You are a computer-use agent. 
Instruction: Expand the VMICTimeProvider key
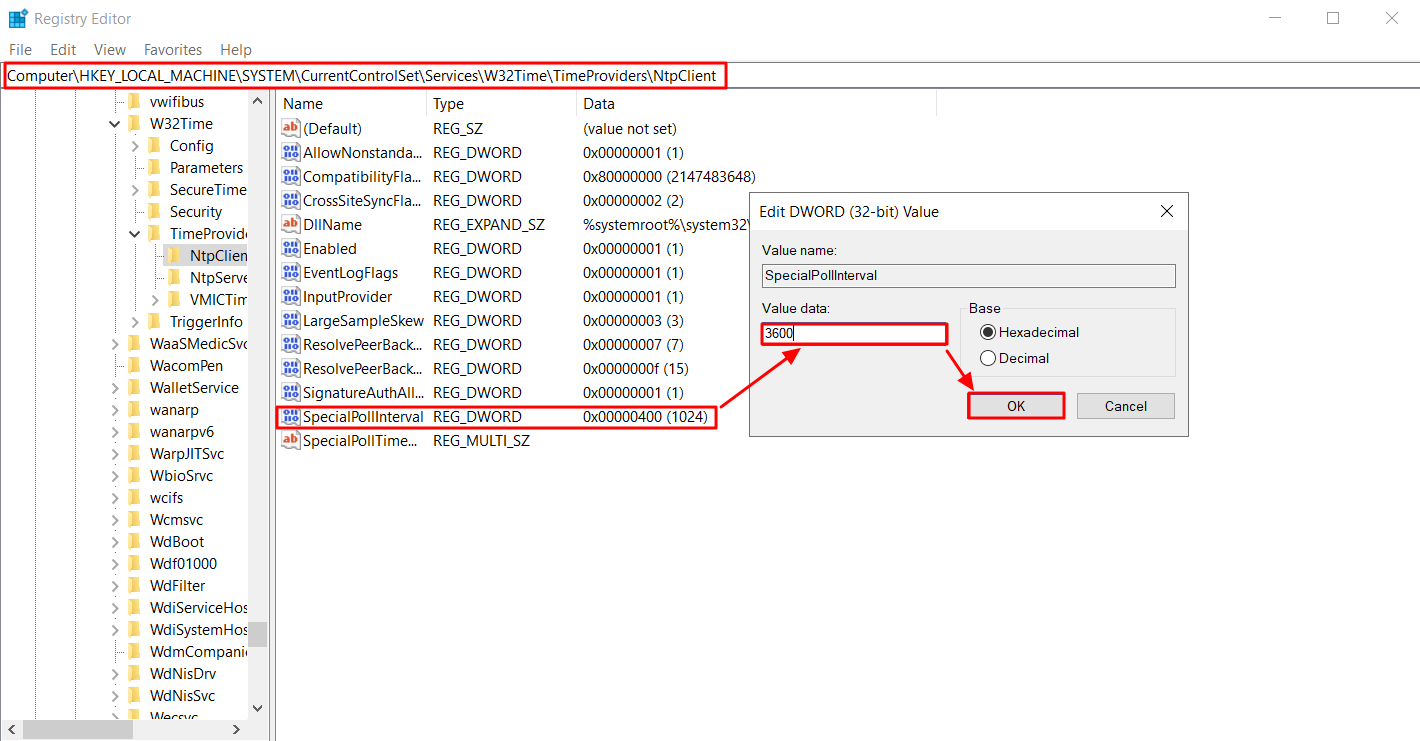coord(155,300)
